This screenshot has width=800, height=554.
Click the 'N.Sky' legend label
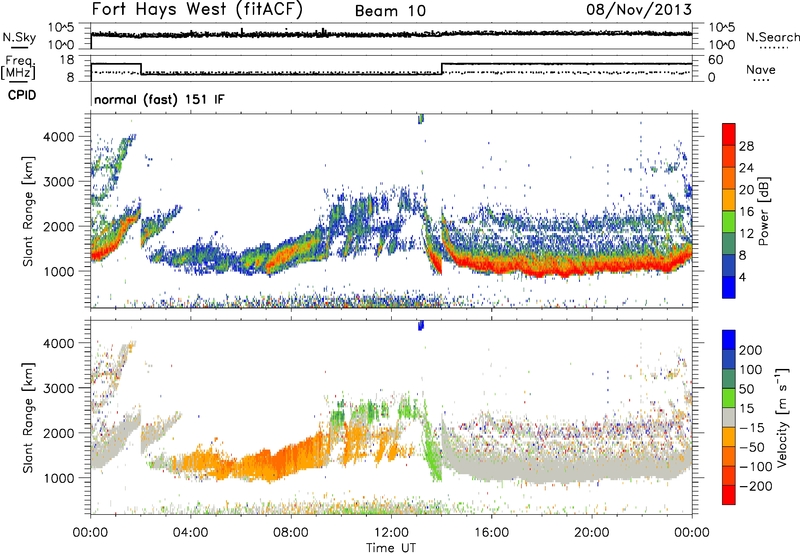click(19, 37)
